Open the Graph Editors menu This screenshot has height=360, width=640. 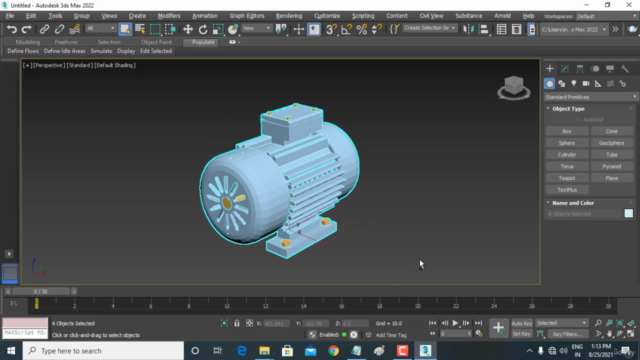coord(247,16)
